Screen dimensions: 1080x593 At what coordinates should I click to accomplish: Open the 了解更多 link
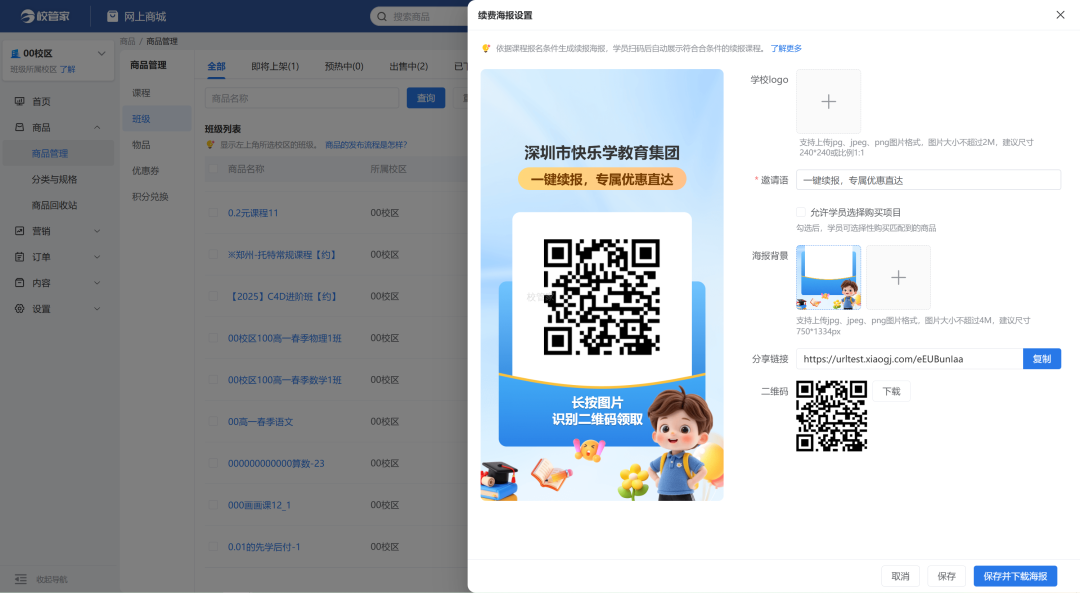click(786, 48)
